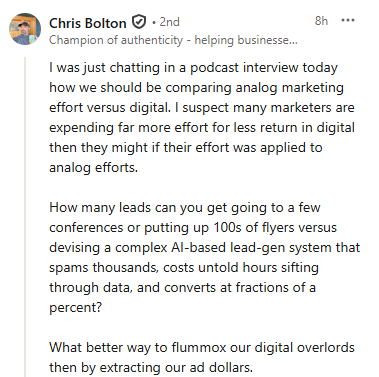Click the word 'conferences' in the second paragraph
Screen dimensions: 379x377
[86, 228]
